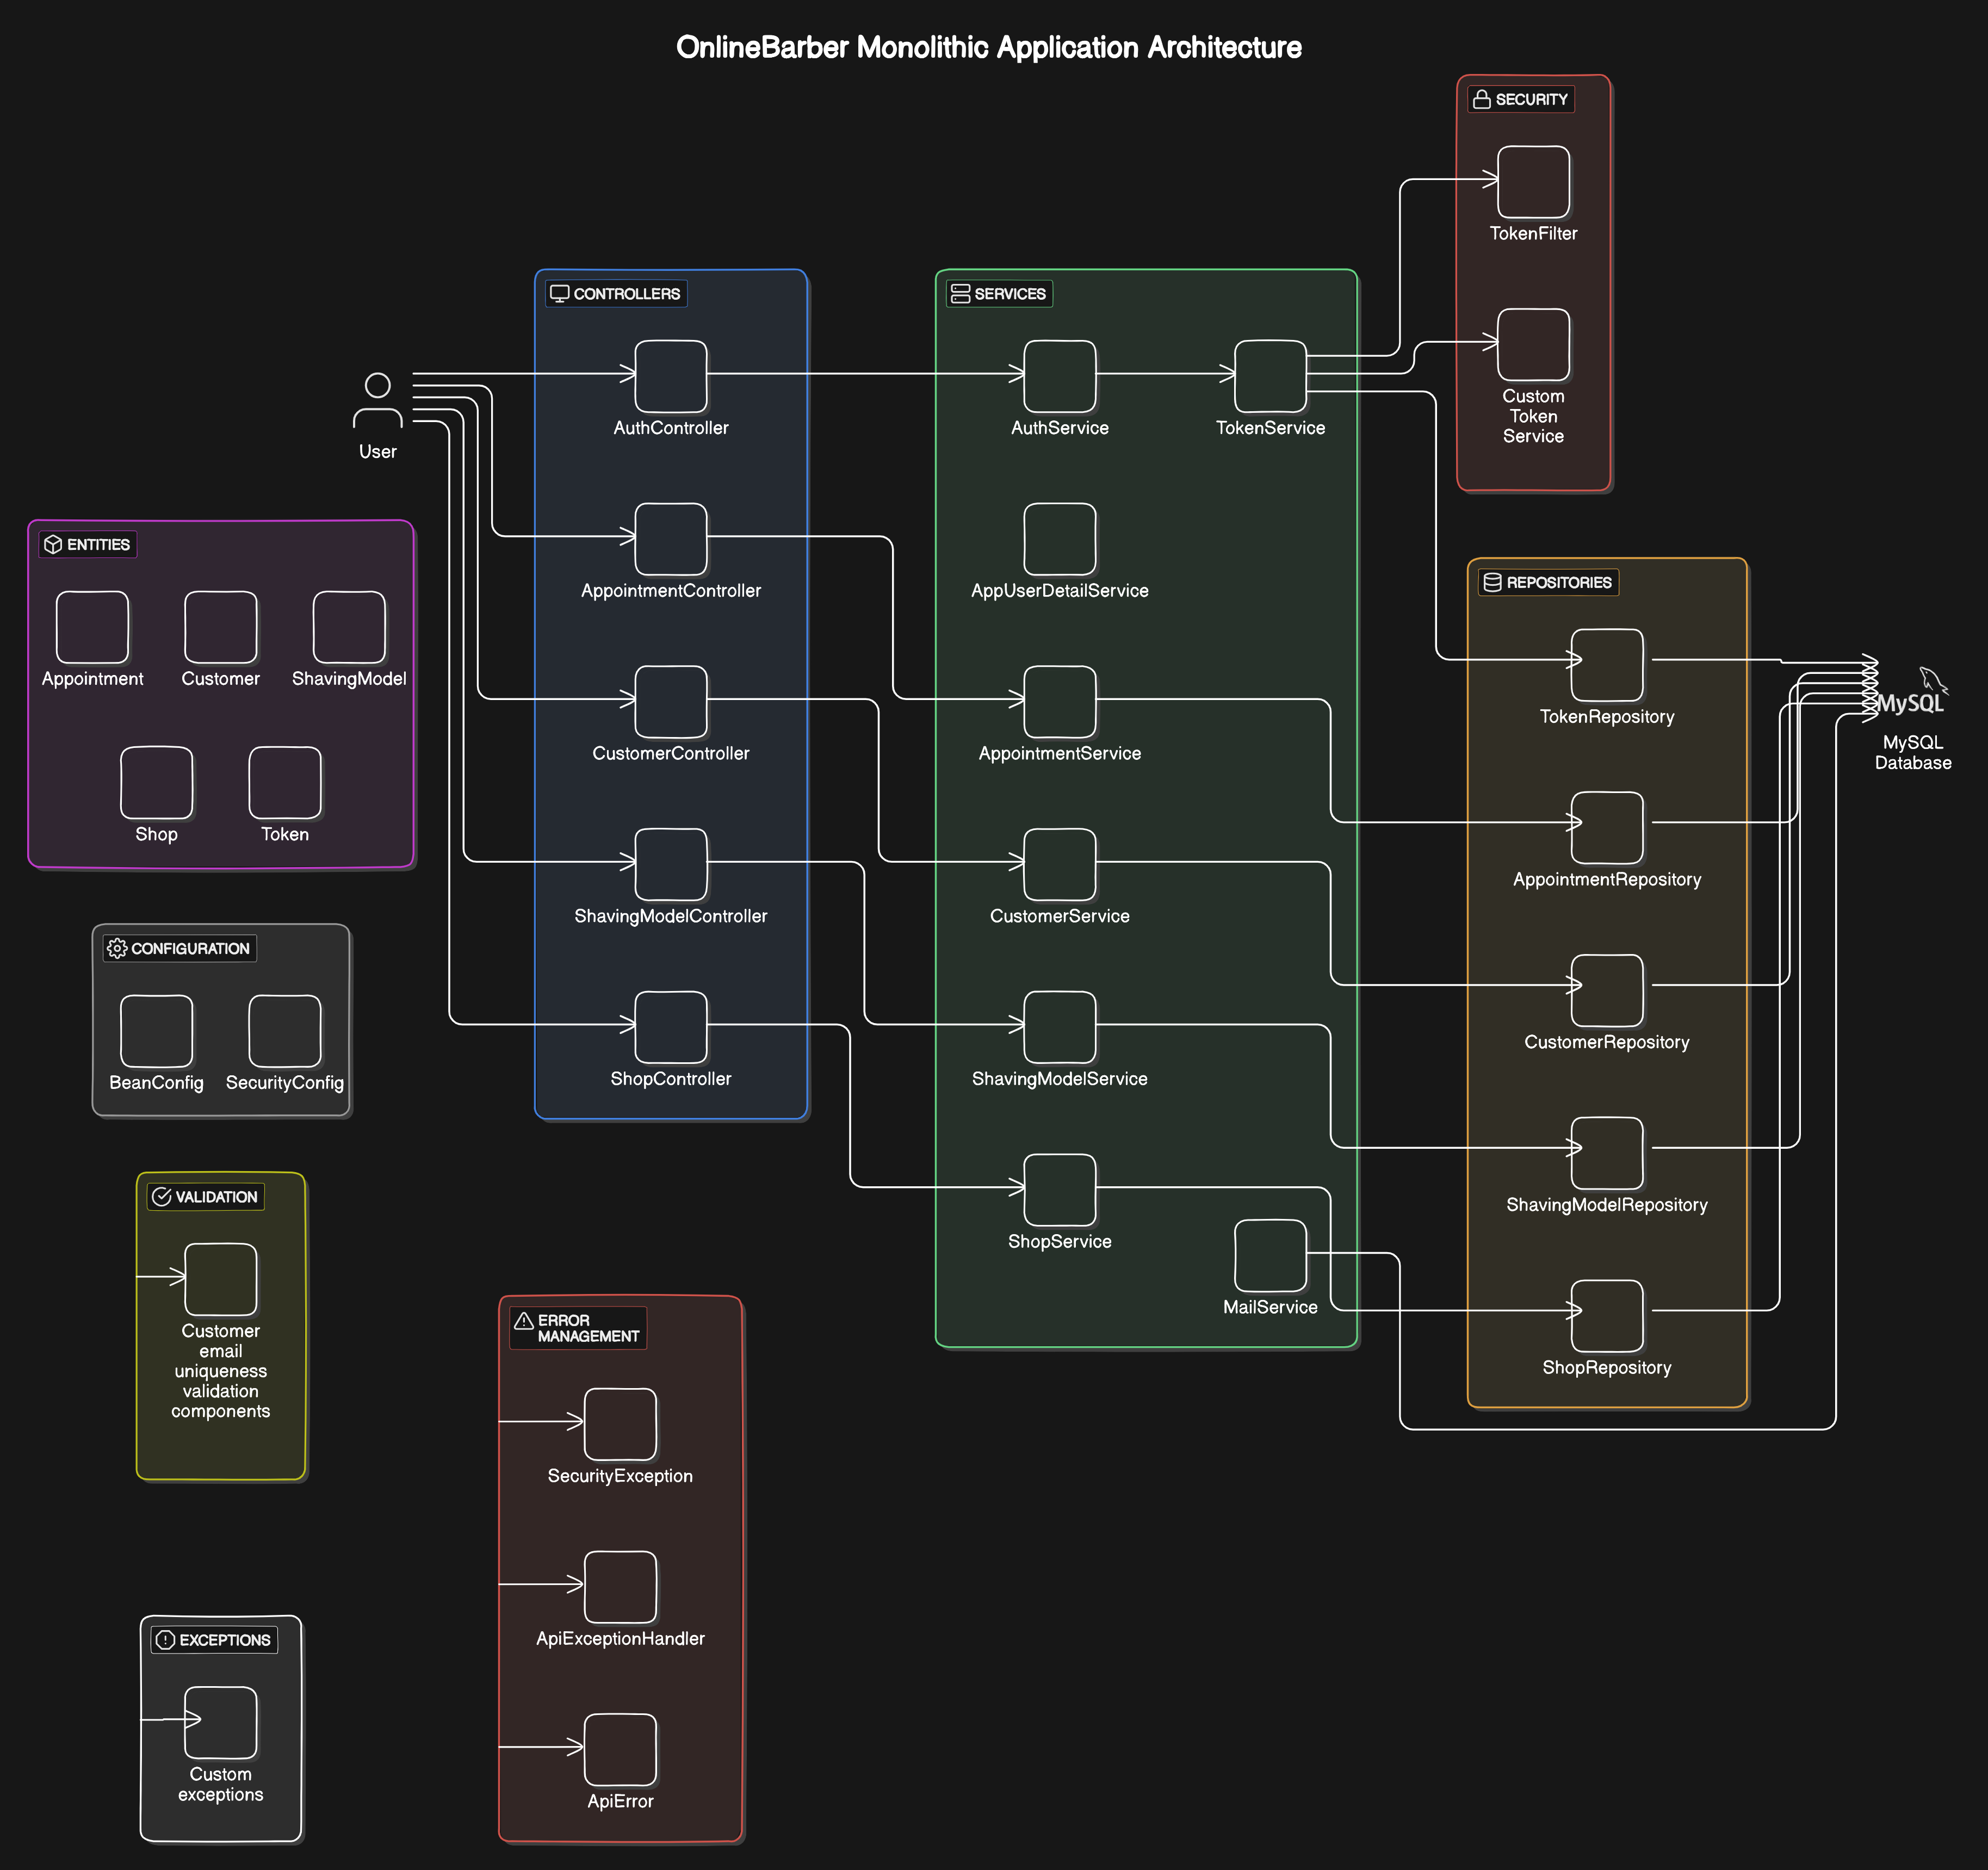The width and height of the screenshot is (1988, 1870).
Task: Select the MailService node box
Action: coord(1270,1255)
